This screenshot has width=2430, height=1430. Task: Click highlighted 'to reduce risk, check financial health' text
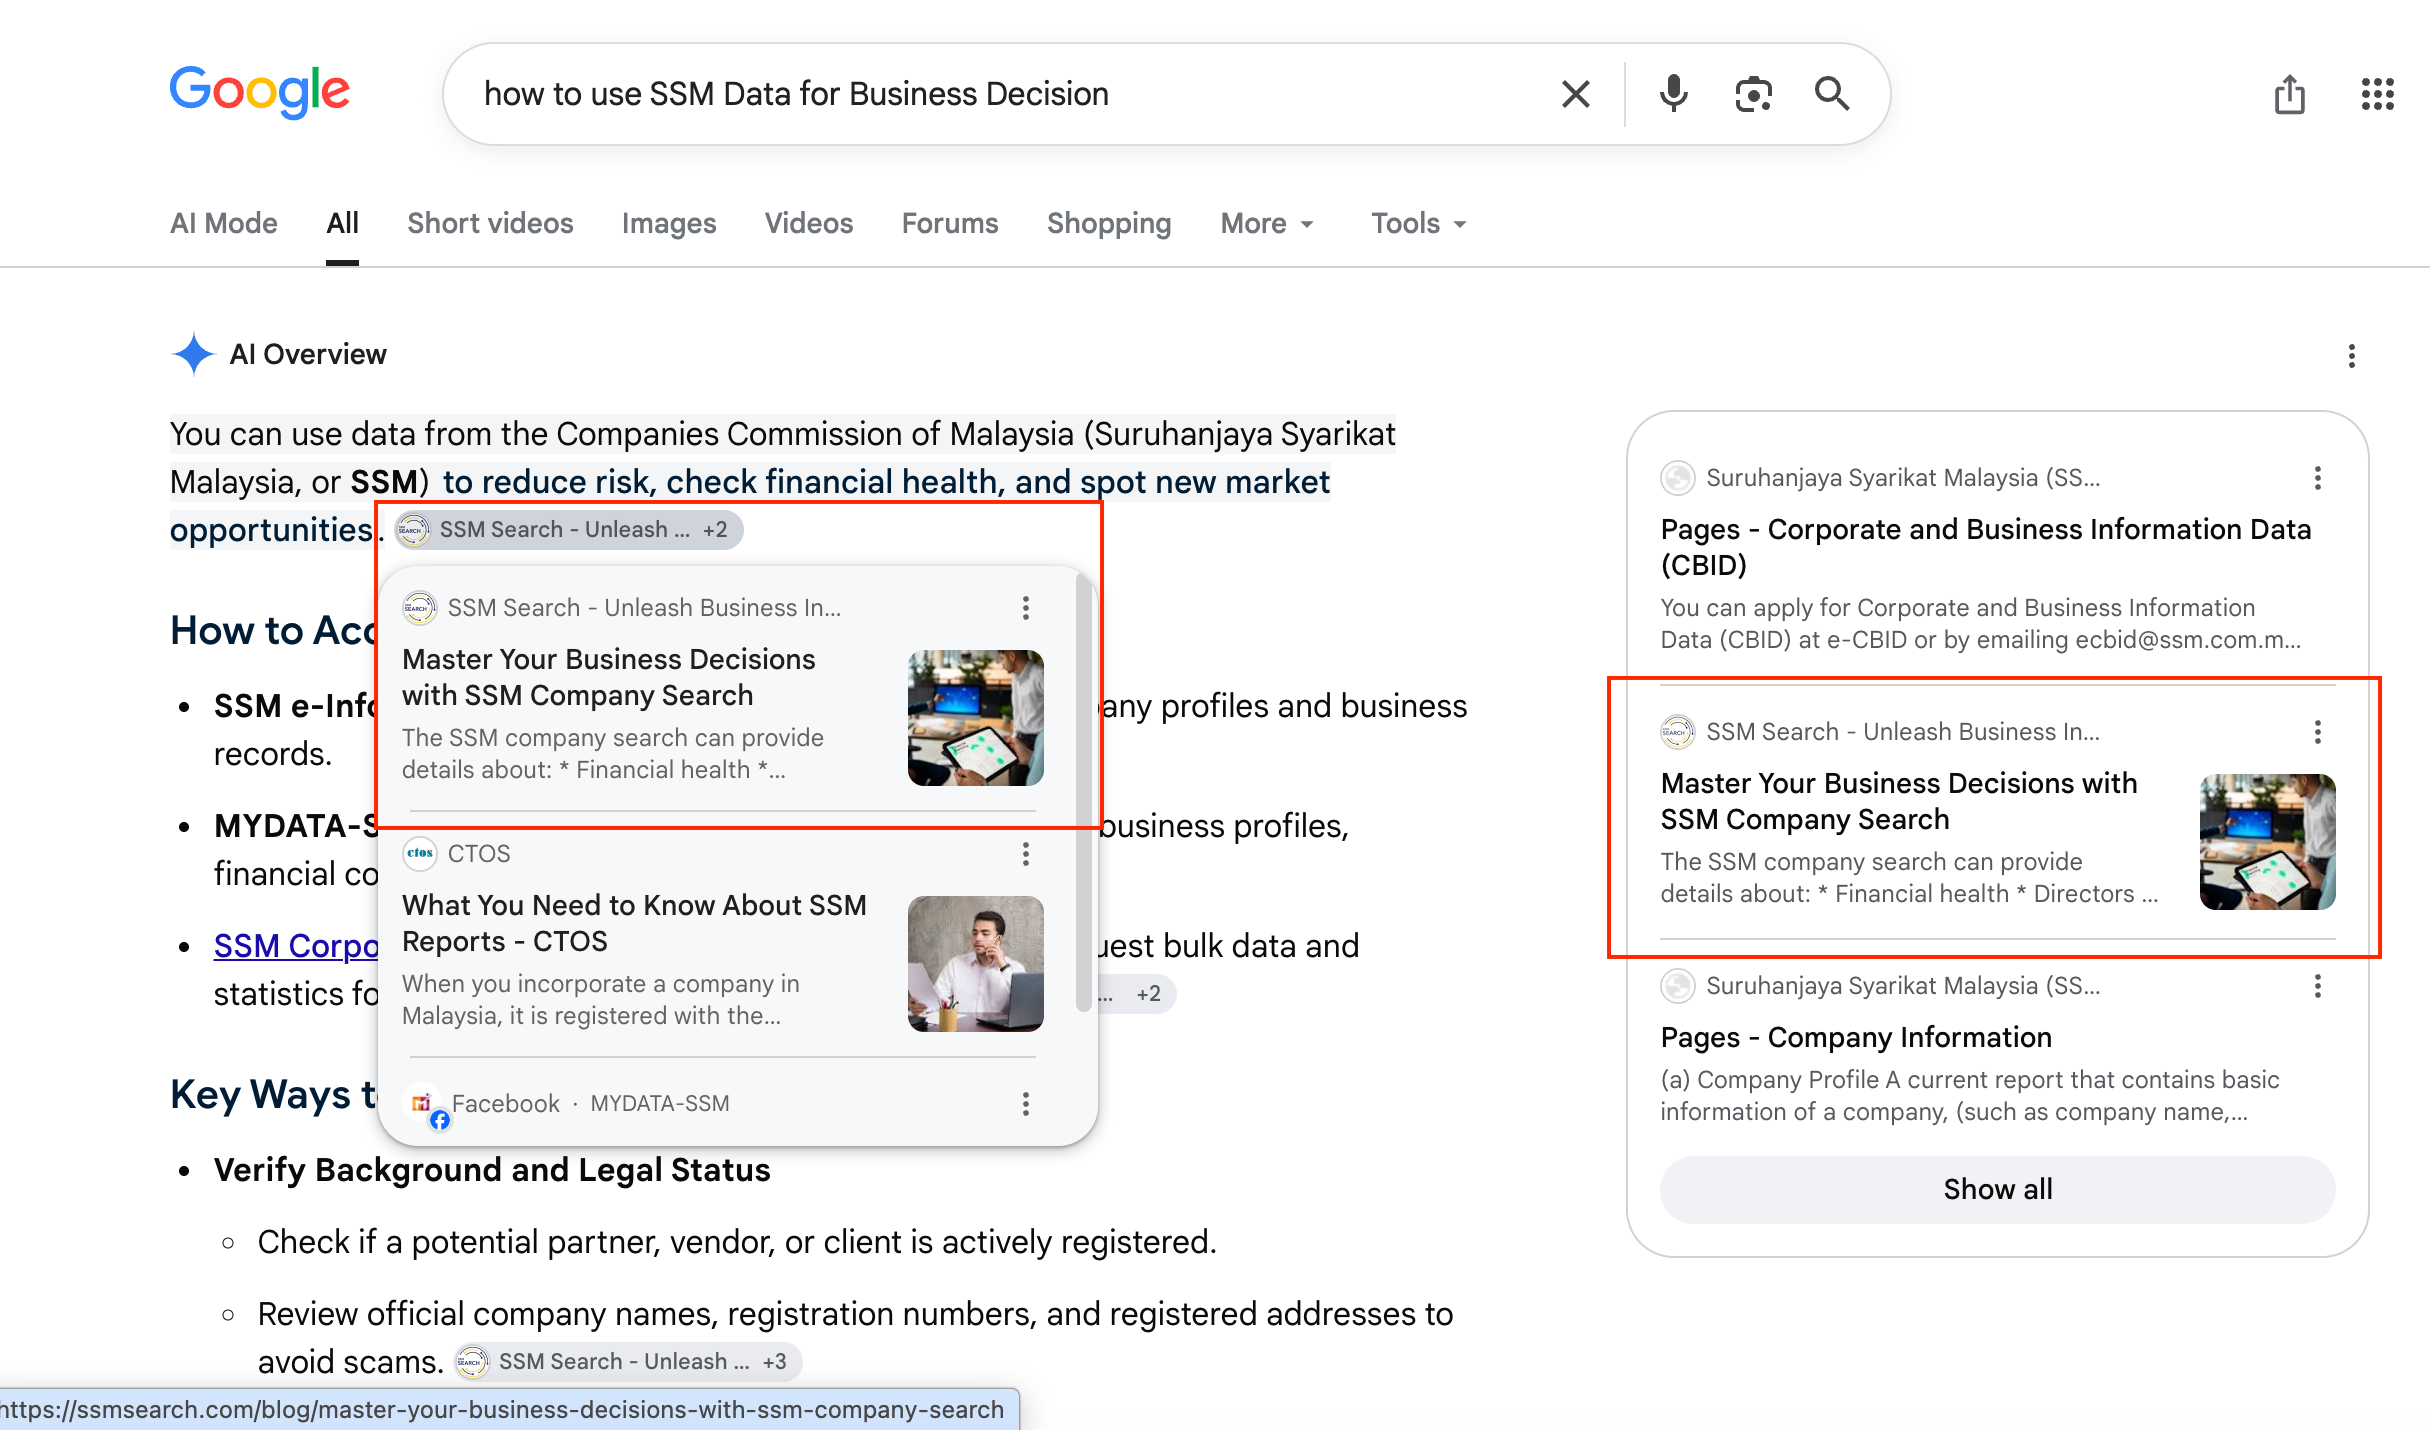pyautogui.click(x=721, y=482)
